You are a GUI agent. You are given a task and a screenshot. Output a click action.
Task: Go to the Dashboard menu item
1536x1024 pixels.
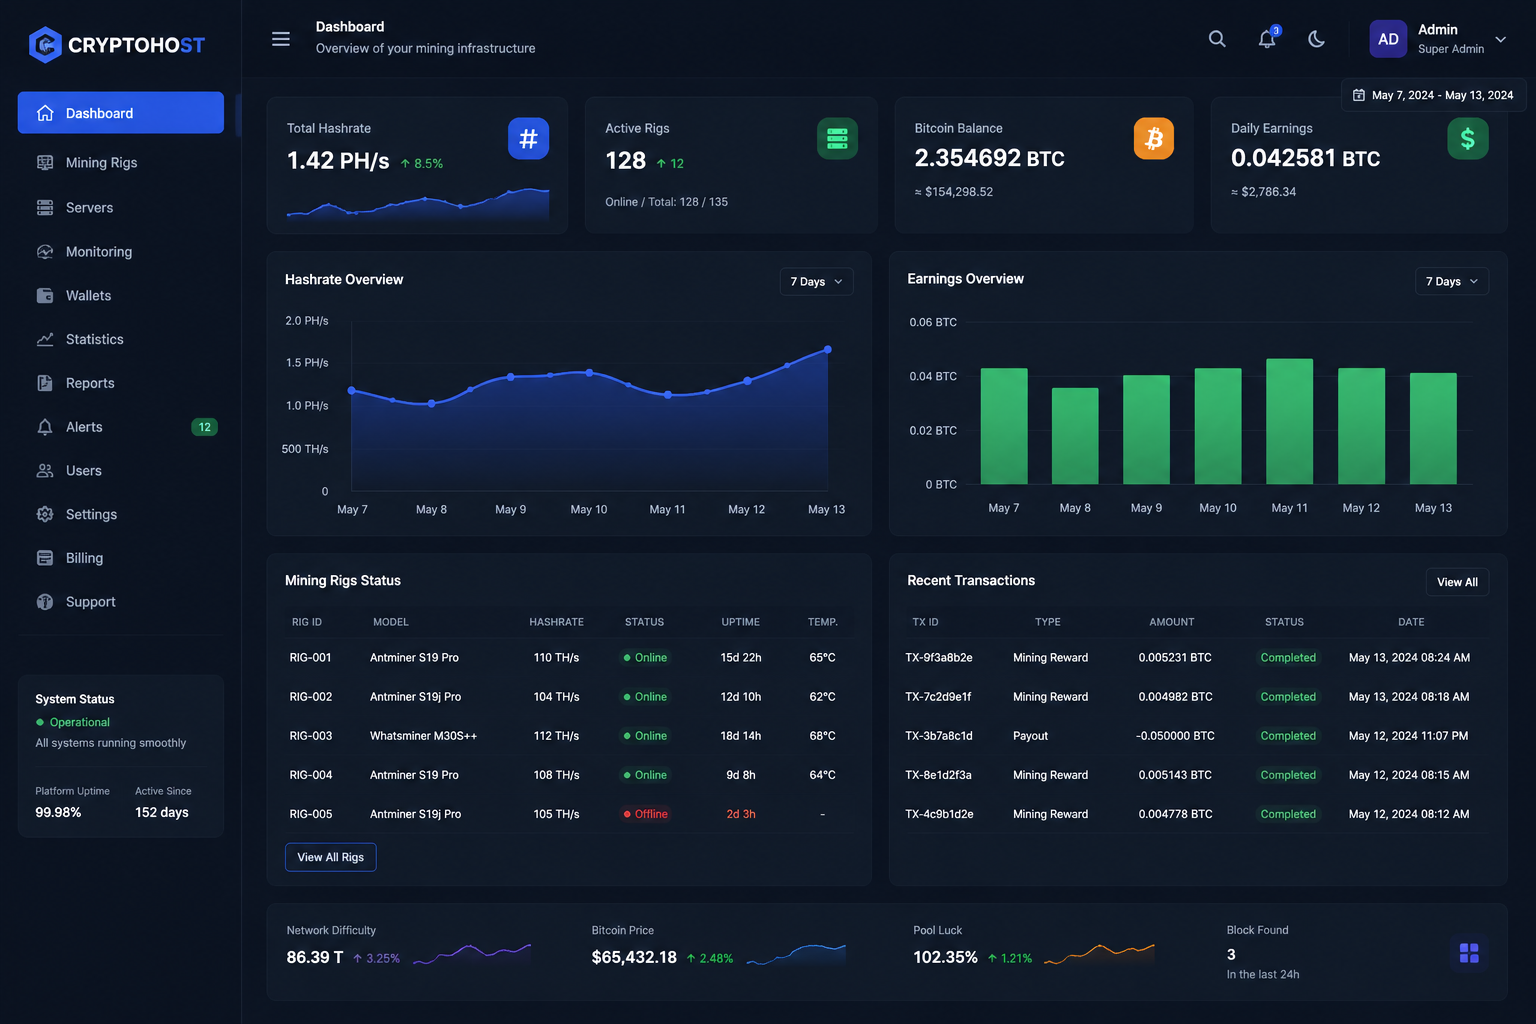[121, 113]
